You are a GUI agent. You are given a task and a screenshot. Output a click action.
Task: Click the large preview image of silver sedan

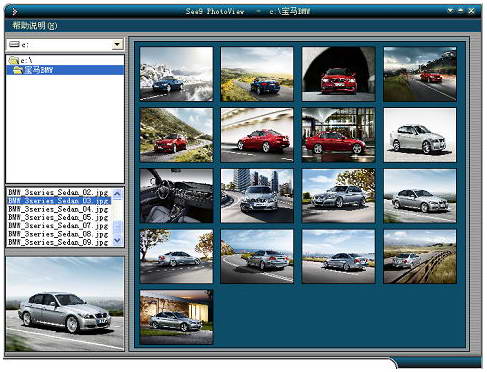[x=65, y=304]
